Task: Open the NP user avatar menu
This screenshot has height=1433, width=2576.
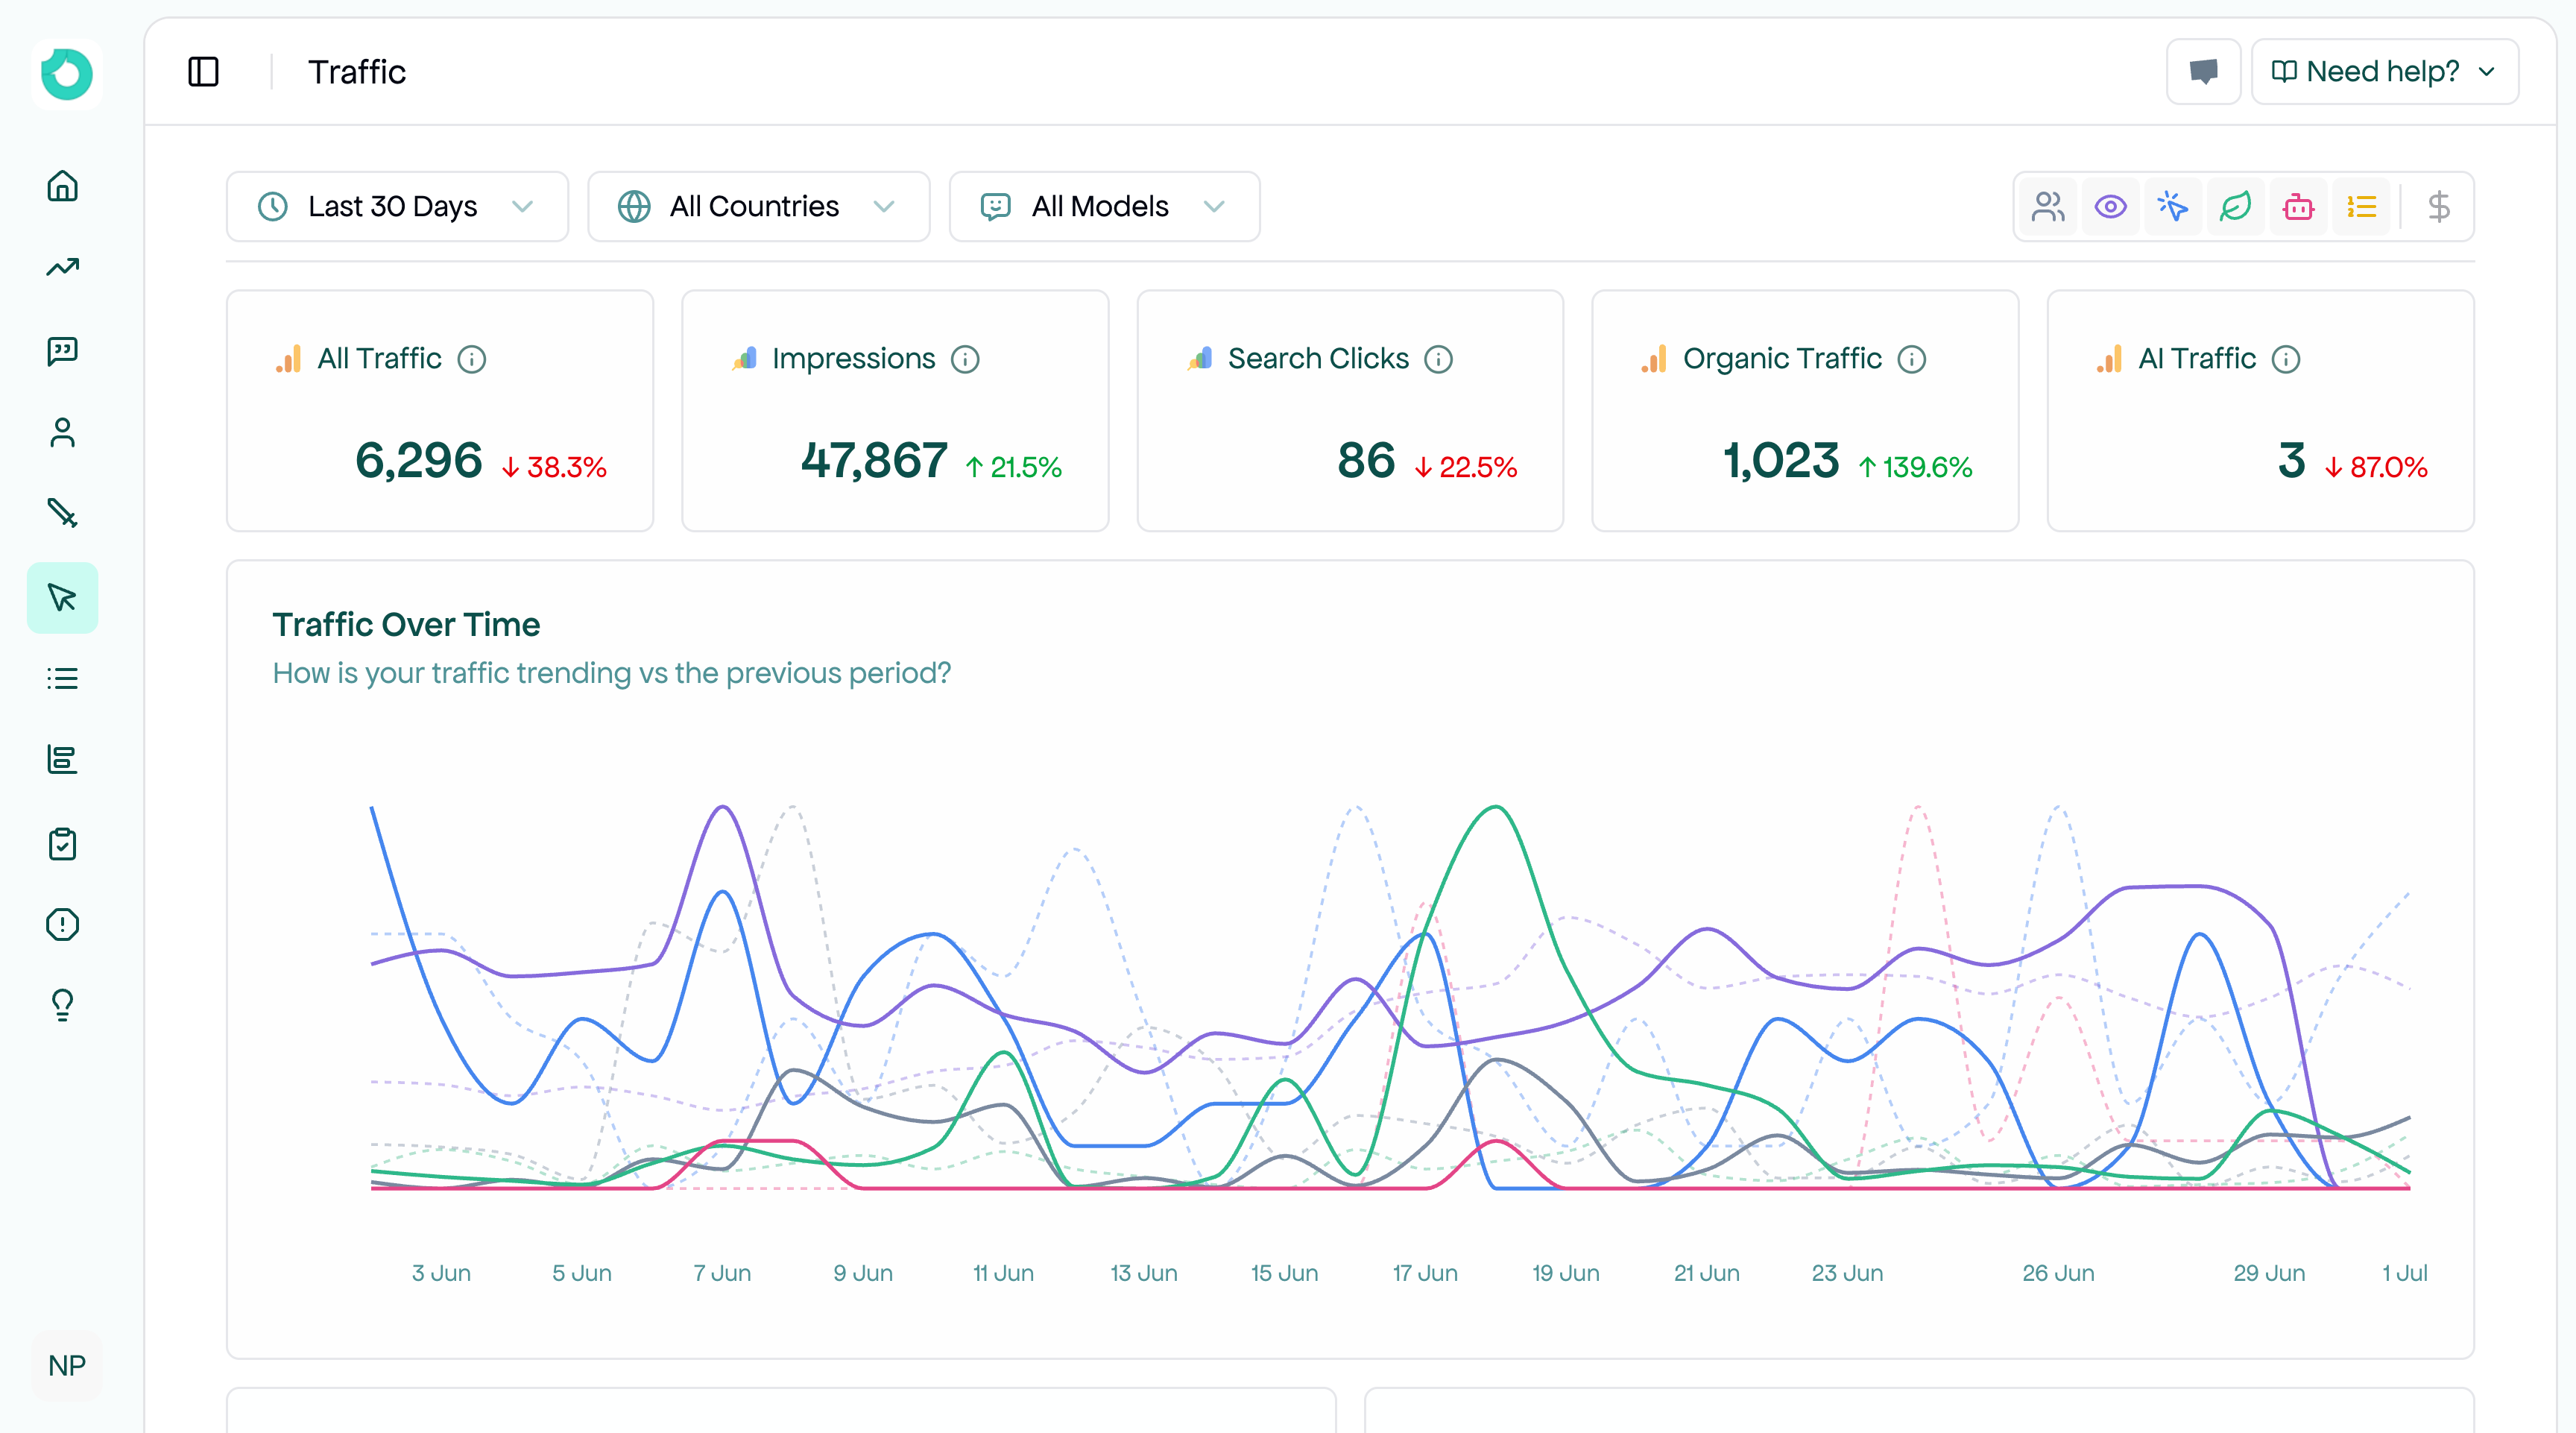Action: point(67,1366)
